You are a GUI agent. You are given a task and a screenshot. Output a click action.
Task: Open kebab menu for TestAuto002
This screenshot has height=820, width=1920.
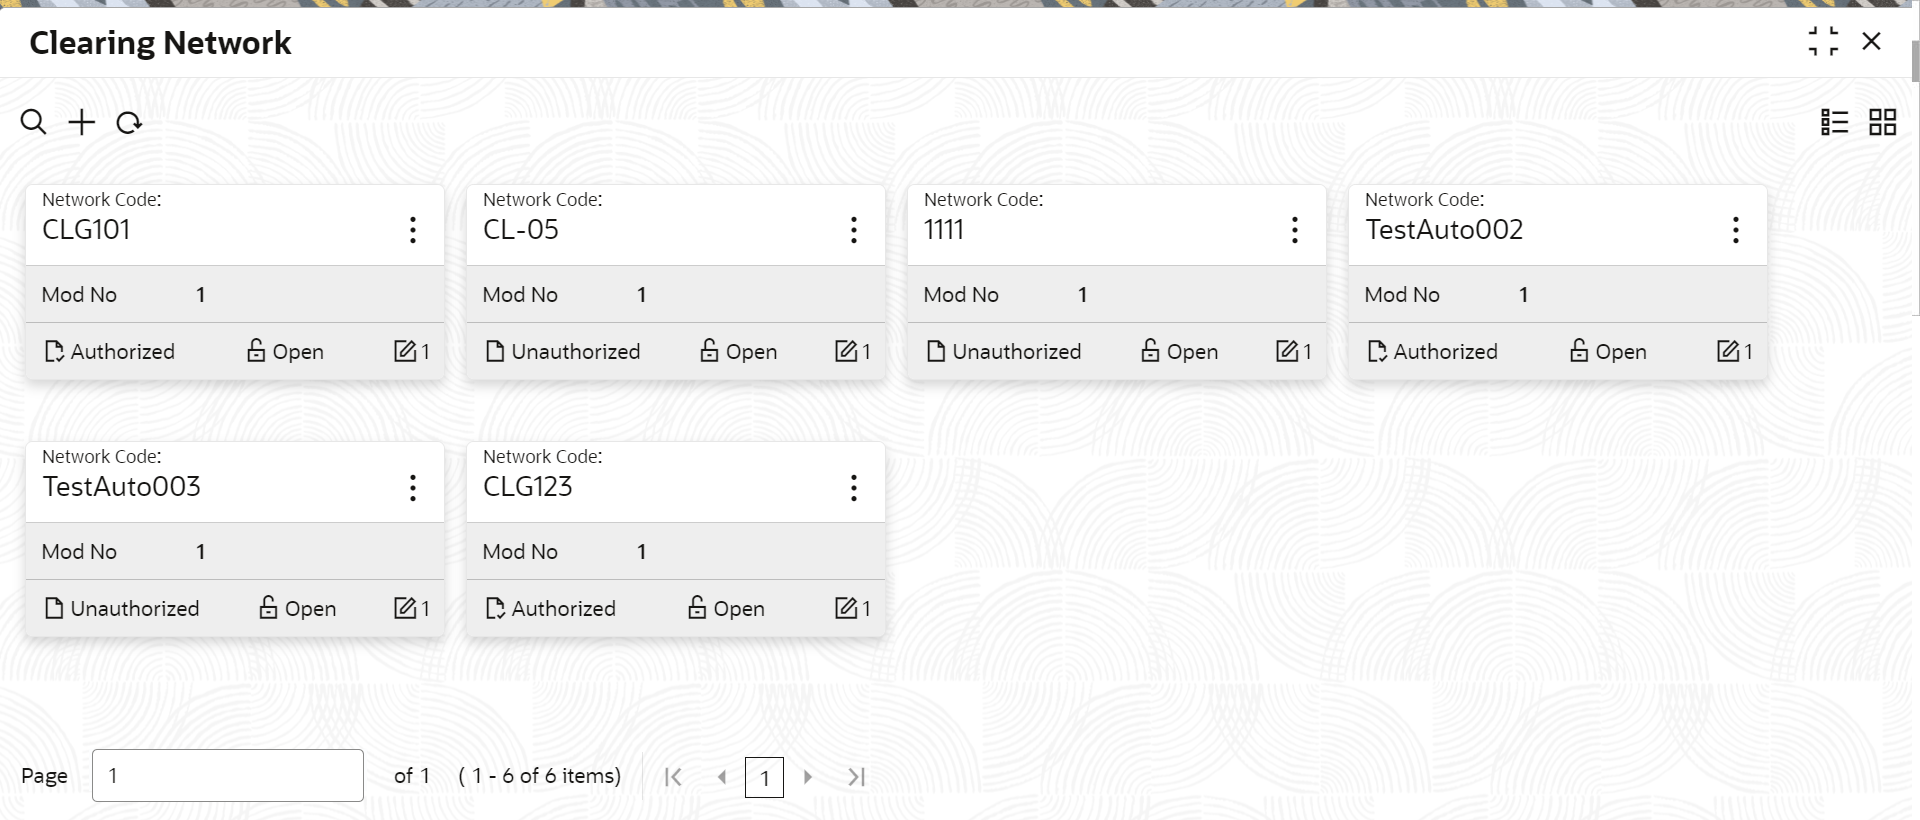click(x=1735, y=231)
